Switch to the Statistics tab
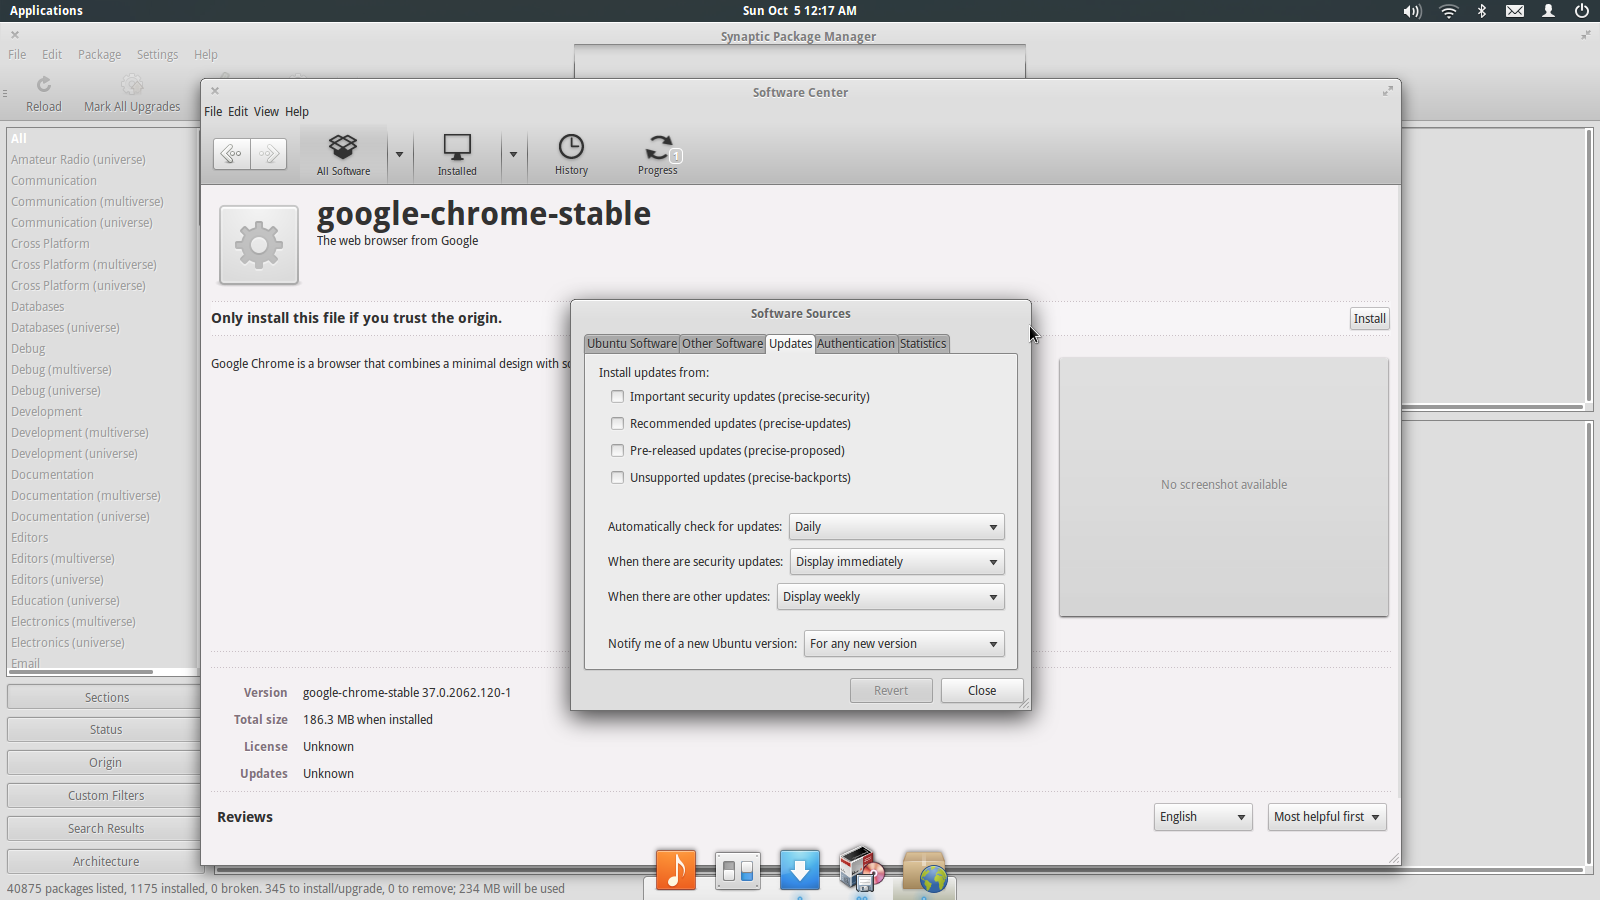The width and height of the screenshot is (1600, 900). 923,343
